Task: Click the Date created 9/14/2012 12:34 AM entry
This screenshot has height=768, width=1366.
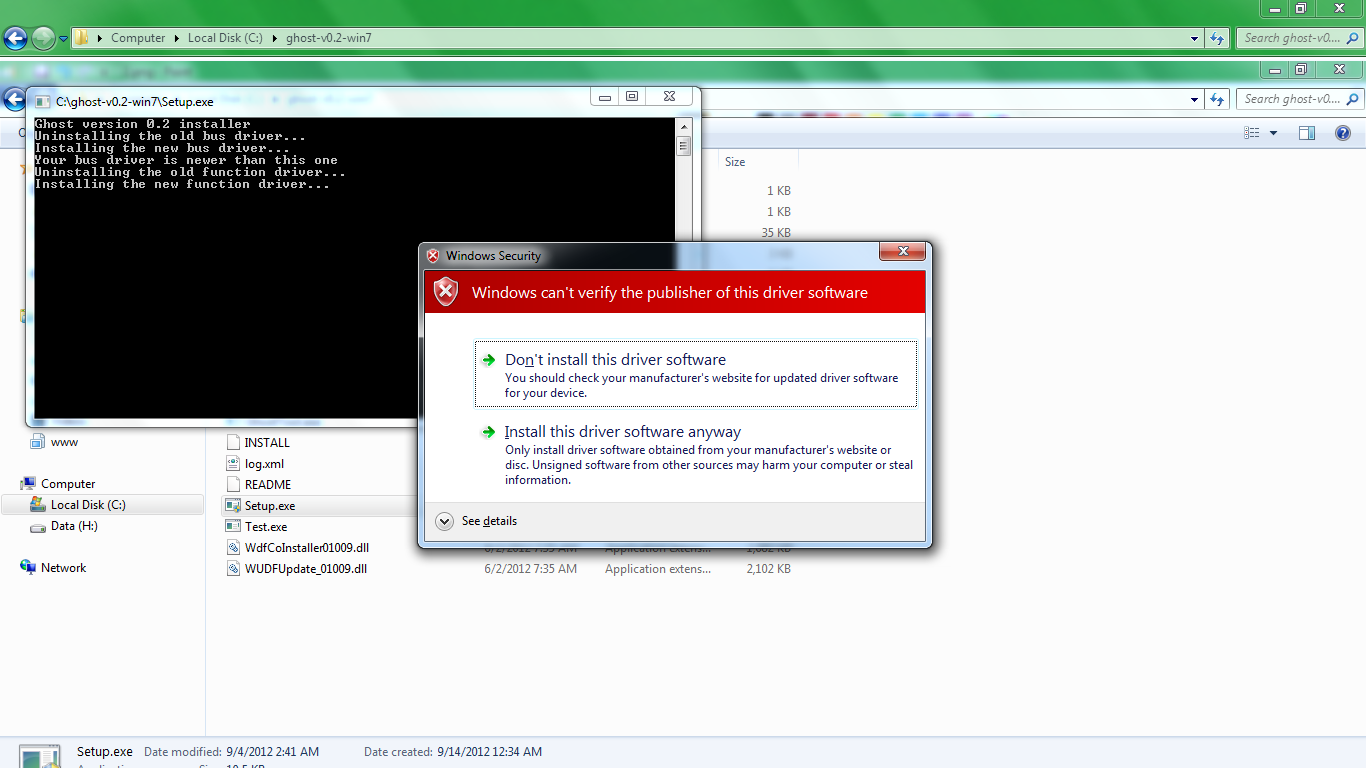Action: click(x=453, y=752)
